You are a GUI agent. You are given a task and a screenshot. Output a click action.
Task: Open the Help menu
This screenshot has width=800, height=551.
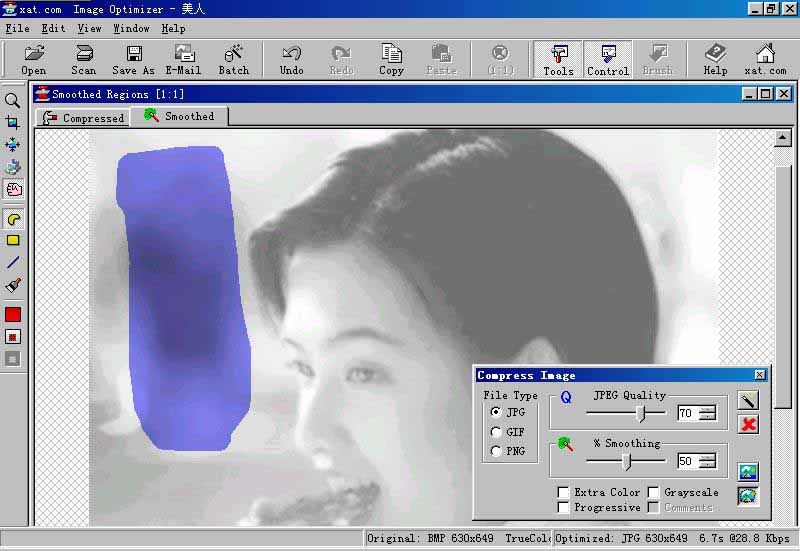coord(173,29)
